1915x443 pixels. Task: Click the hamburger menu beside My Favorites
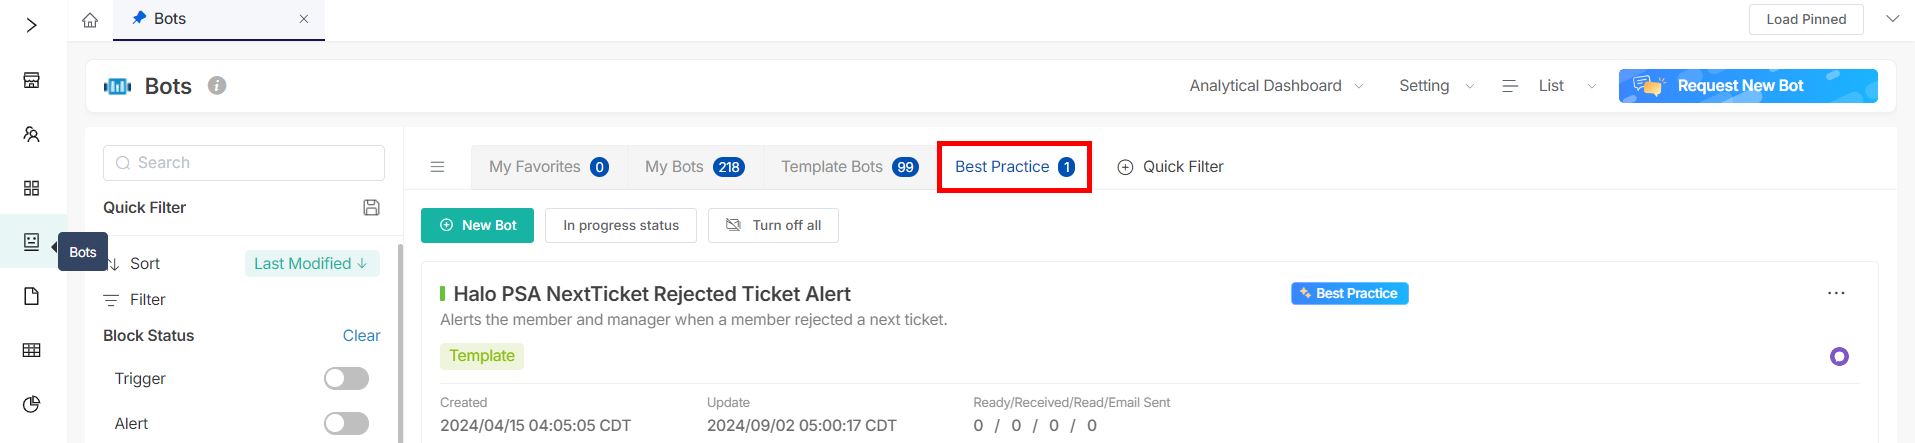pos(437,167)
